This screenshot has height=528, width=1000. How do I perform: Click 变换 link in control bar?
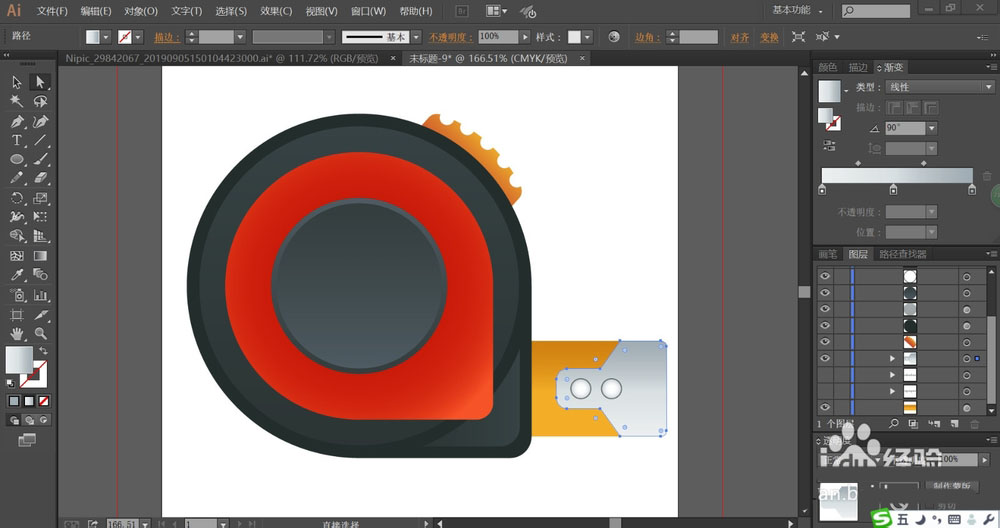769,38
